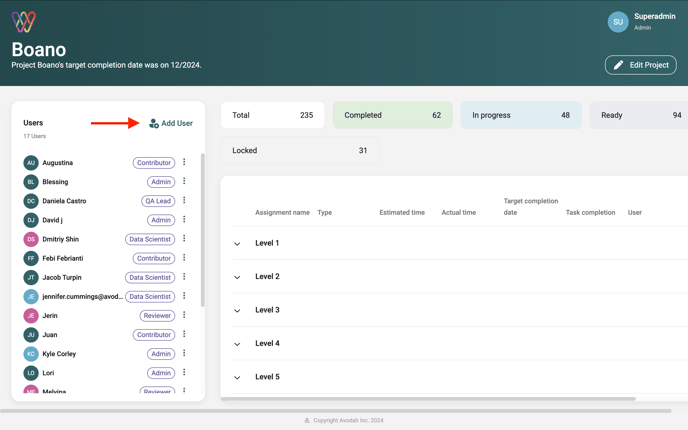The width and height of the screenshot is (688, 430).
Task: Click the Users list vertical scrollbar
Action: [x=202, y=230]
